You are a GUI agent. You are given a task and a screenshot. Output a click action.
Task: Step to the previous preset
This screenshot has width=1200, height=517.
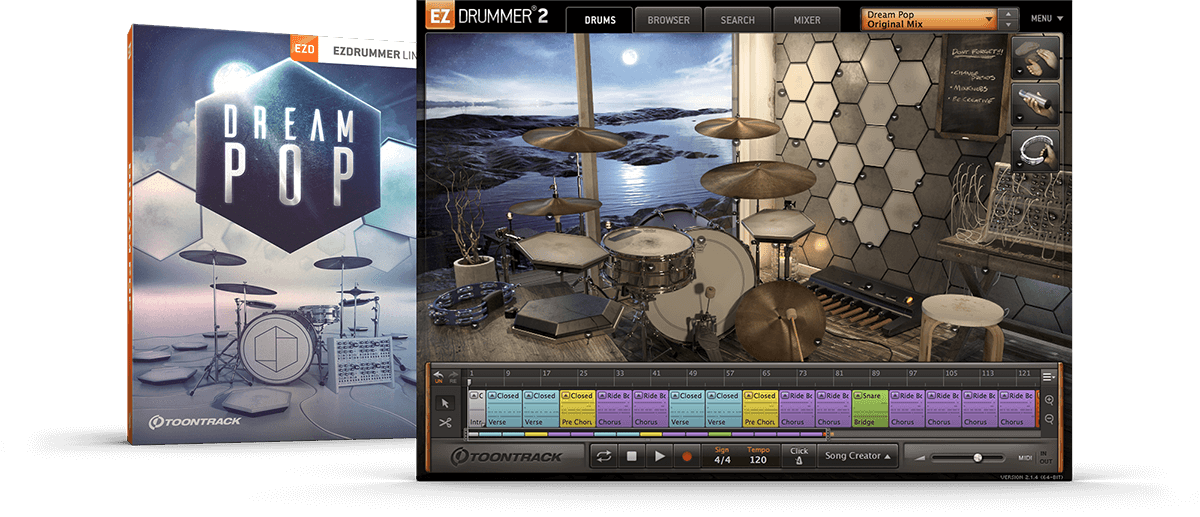tap(1009, 14)
